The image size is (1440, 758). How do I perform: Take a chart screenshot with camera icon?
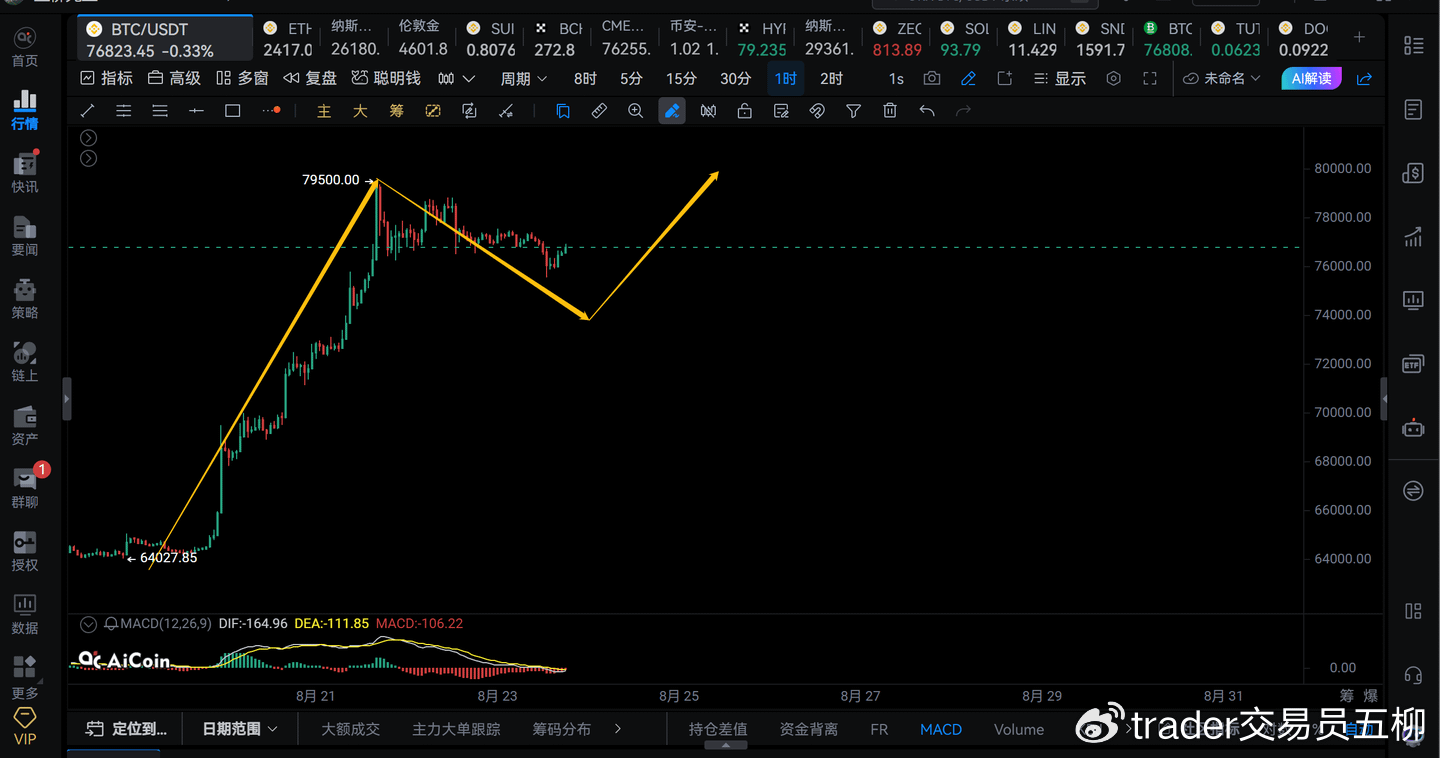(x=932, y=78)
